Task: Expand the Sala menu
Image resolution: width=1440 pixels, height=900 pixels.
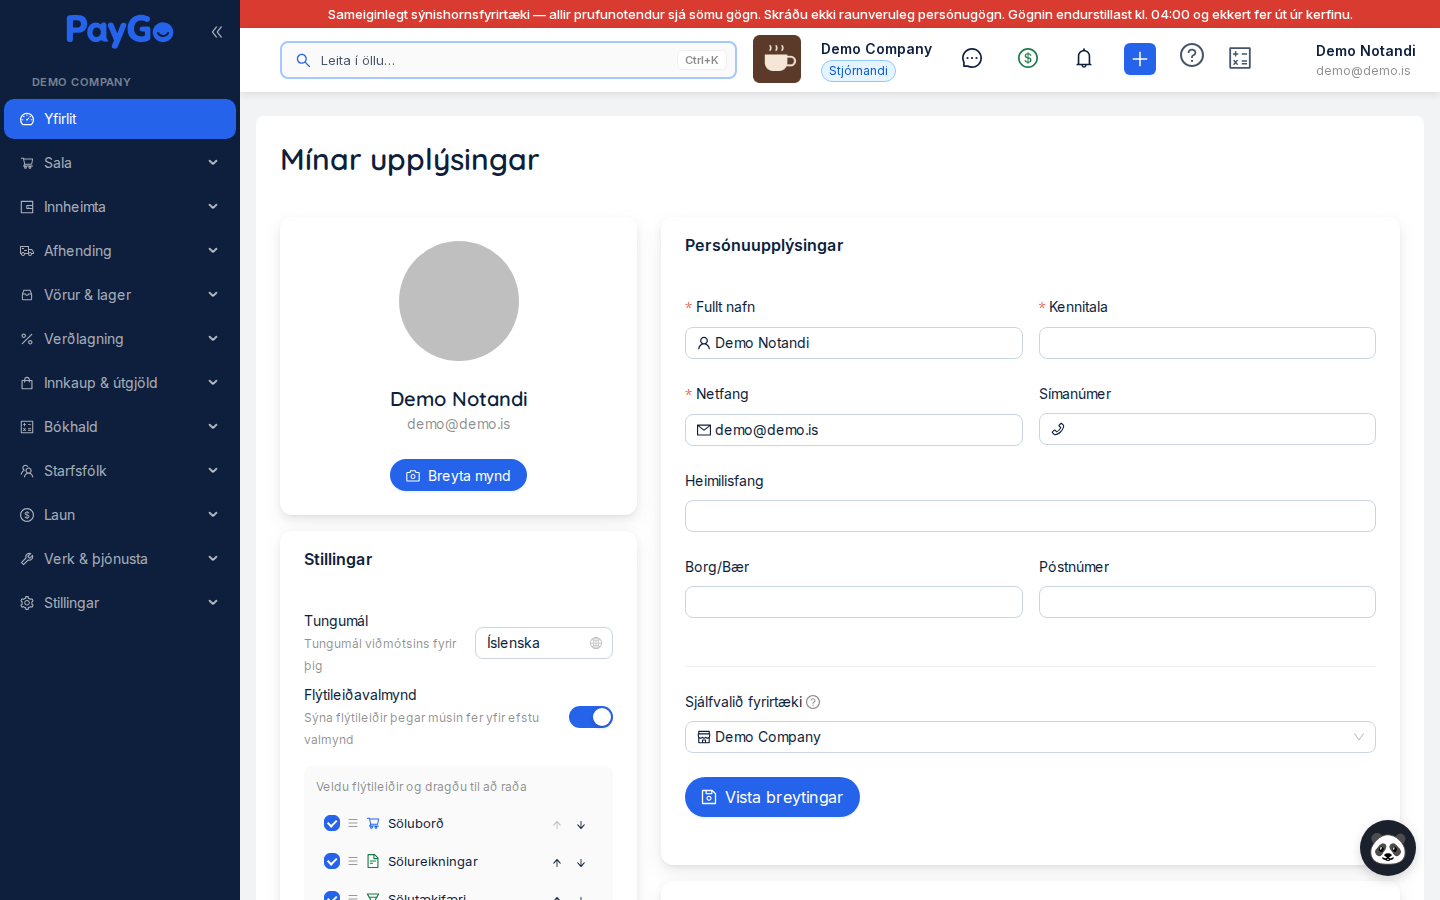Action: coord(120,163)
